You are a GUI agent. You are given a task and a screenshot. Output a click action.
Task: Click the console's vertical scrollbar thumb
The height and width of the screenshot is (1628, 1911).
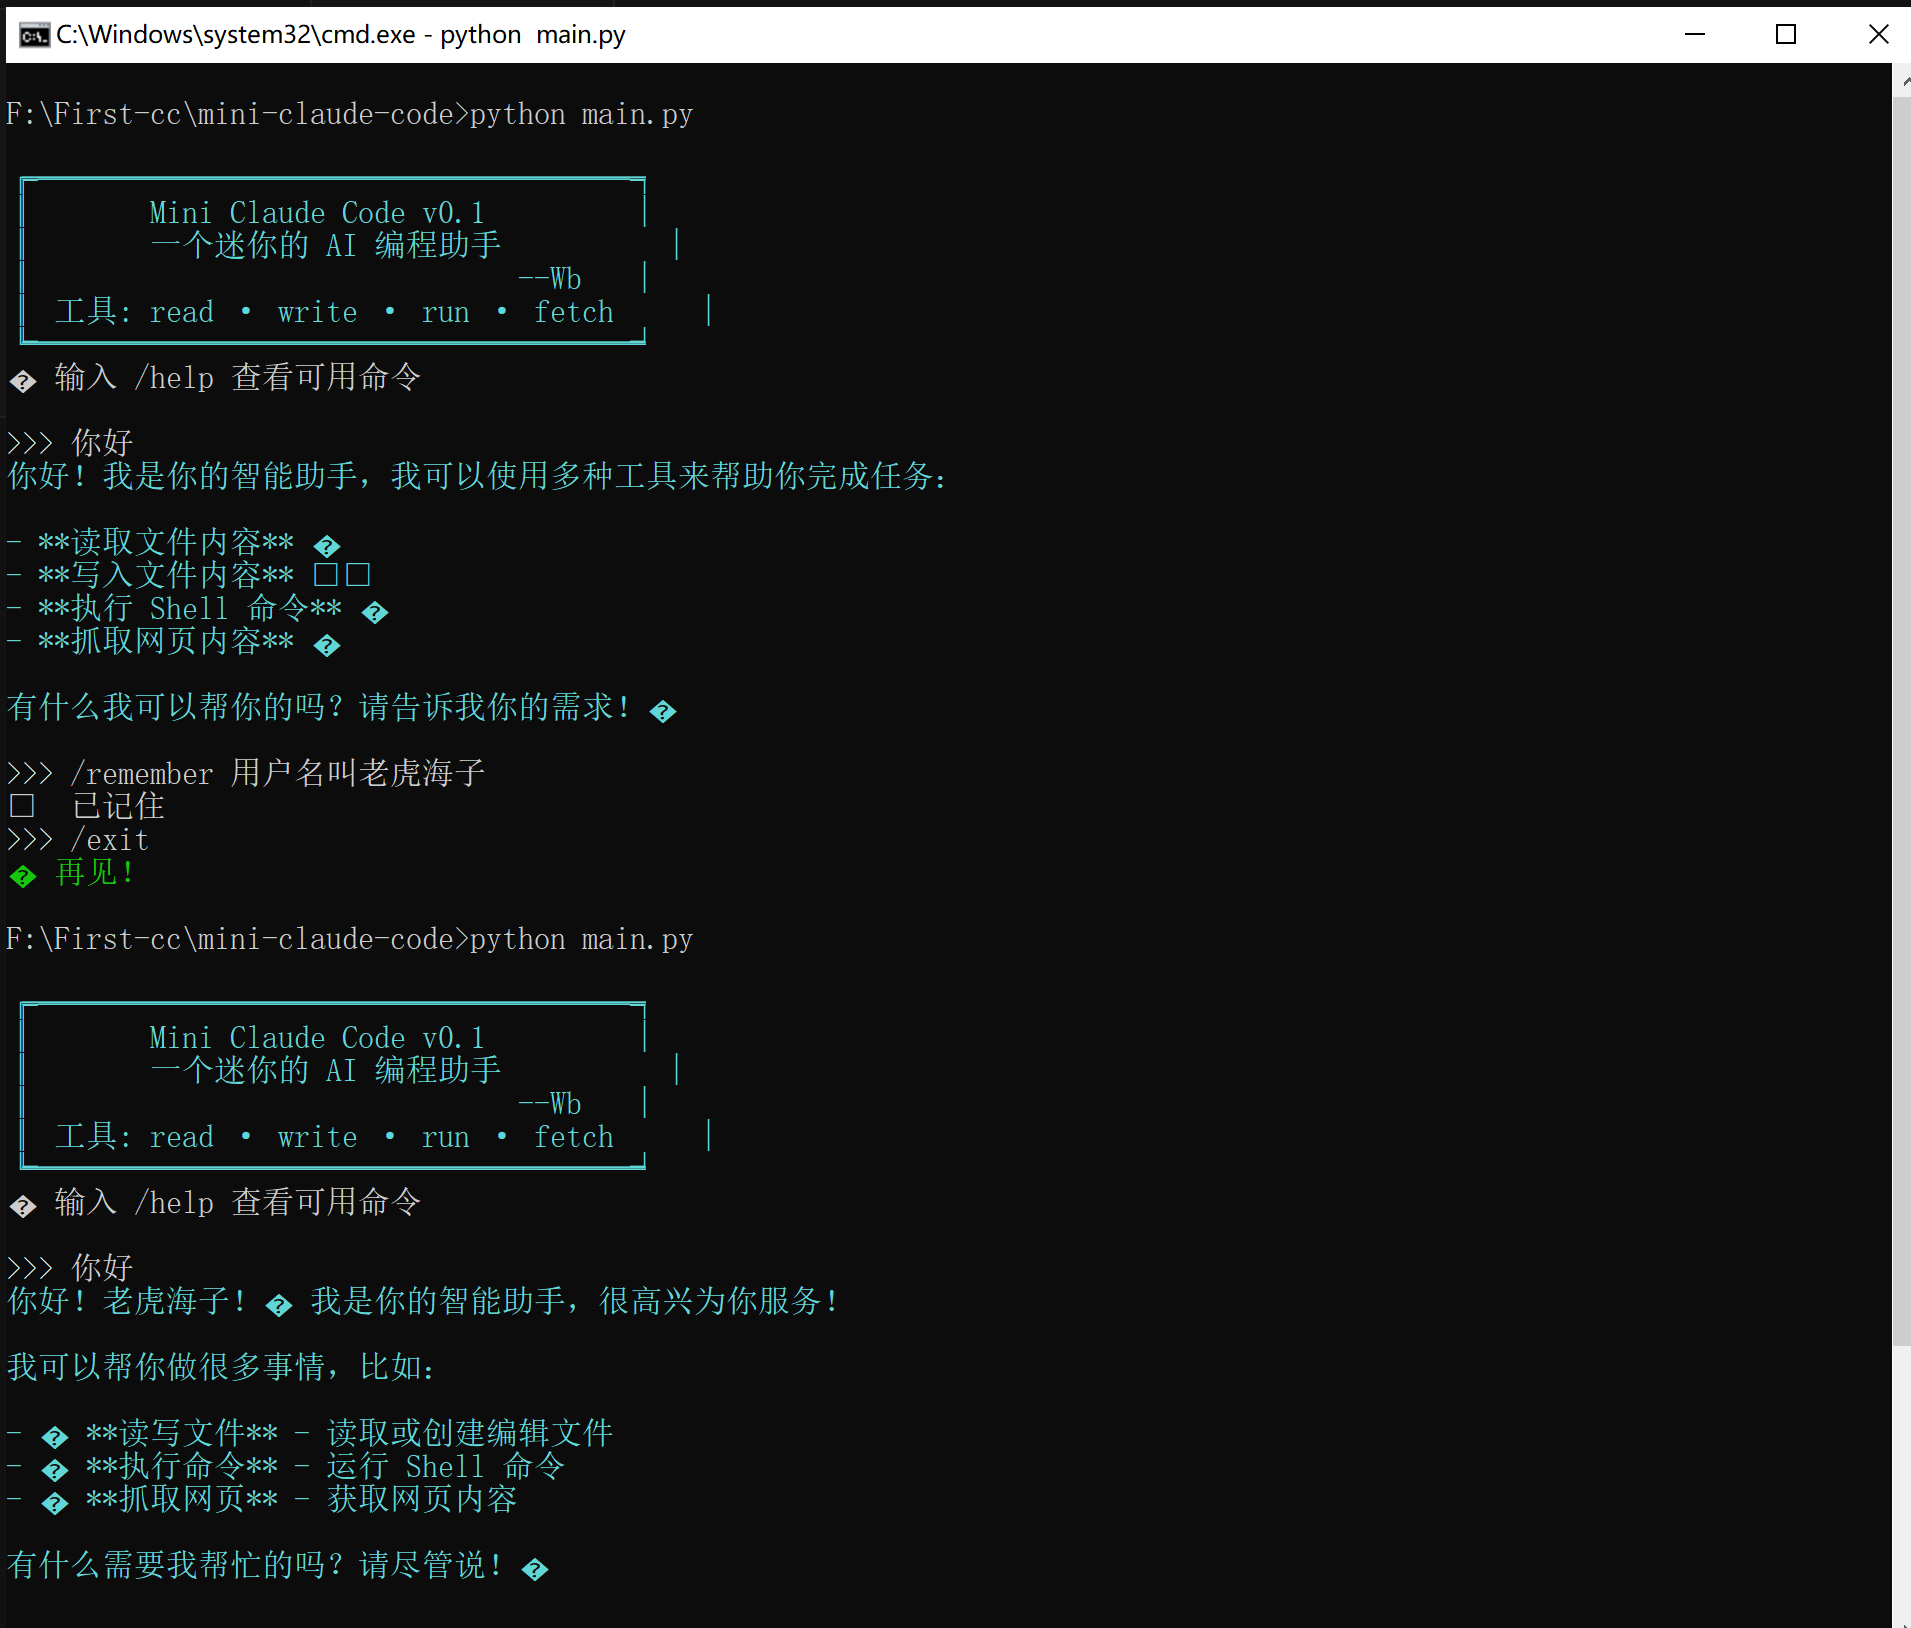(x=1901, y=720)
